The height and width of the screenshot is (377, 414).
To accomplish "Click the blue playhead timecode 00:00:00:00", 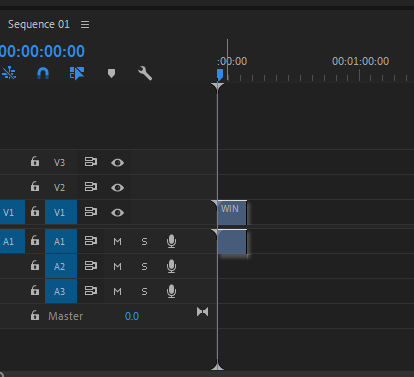I will click(42, 51).
